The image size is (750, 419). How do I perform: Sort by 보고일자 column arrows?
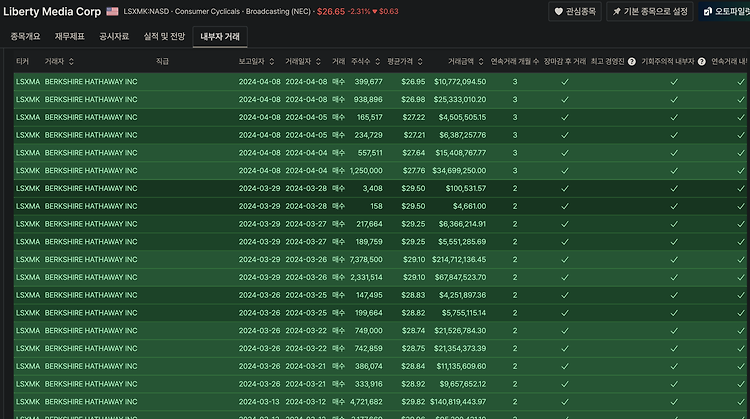[272, 61]
